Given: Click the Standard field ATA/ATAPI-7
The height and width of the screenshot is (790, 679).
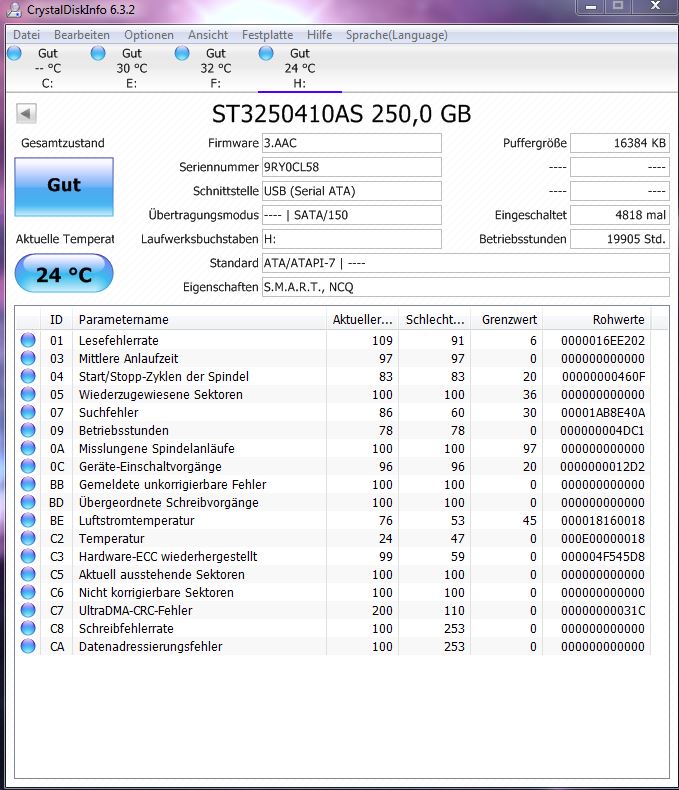Looking at the screenshot, I should tap(465, 263).
